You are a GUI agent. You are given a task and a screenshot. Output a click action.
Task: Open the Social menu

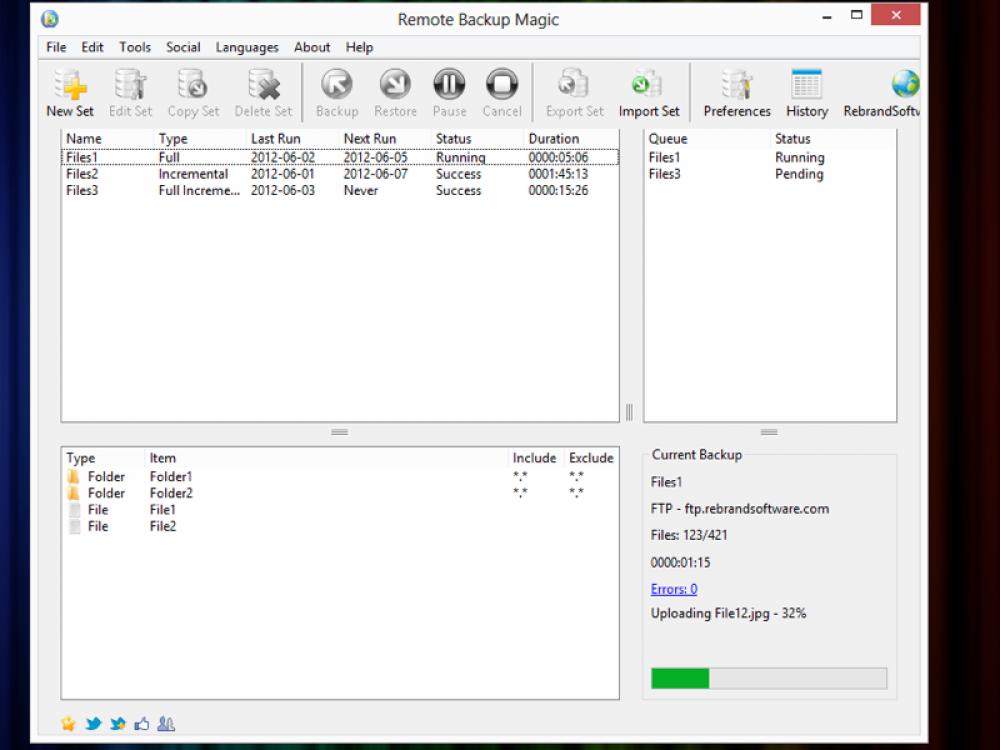[183, 47]
